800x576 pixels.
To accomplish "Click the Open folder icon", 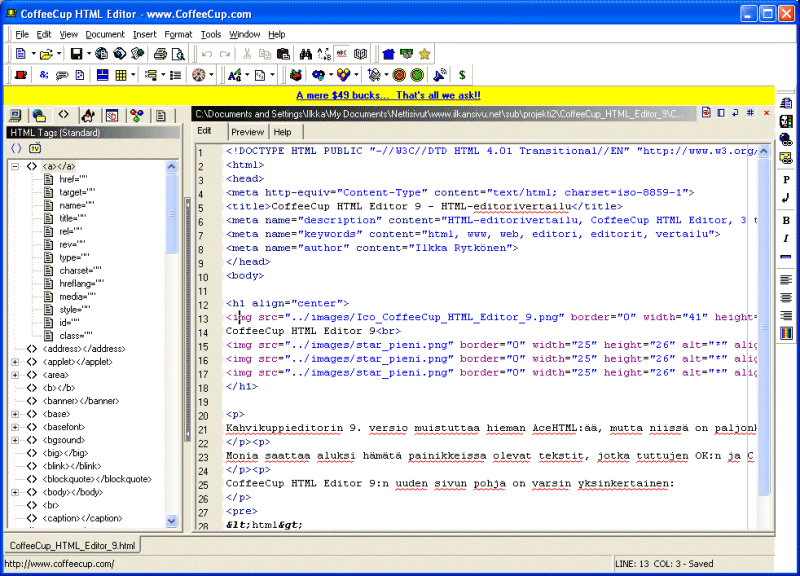I will click(x=46, y=54).
